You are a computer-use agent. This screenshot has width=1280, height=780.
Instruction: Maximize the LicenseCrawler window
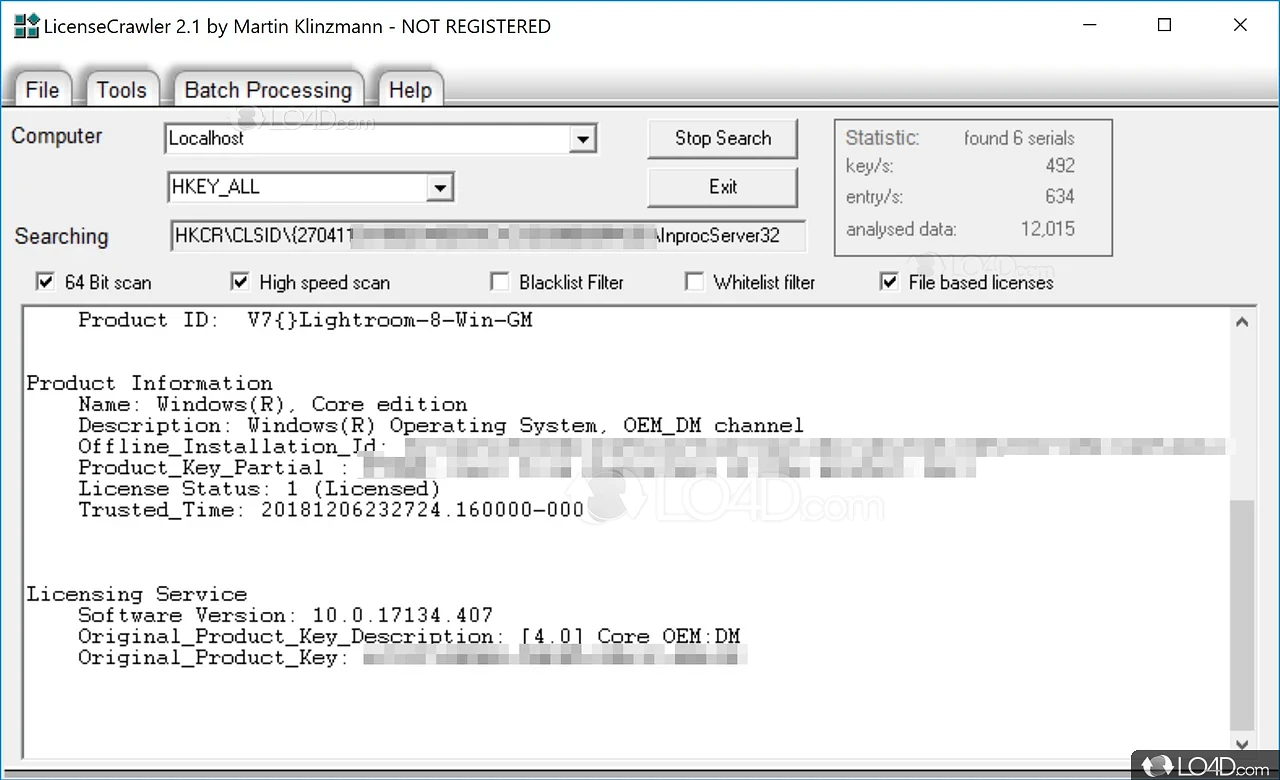[x=1164, y=26]
